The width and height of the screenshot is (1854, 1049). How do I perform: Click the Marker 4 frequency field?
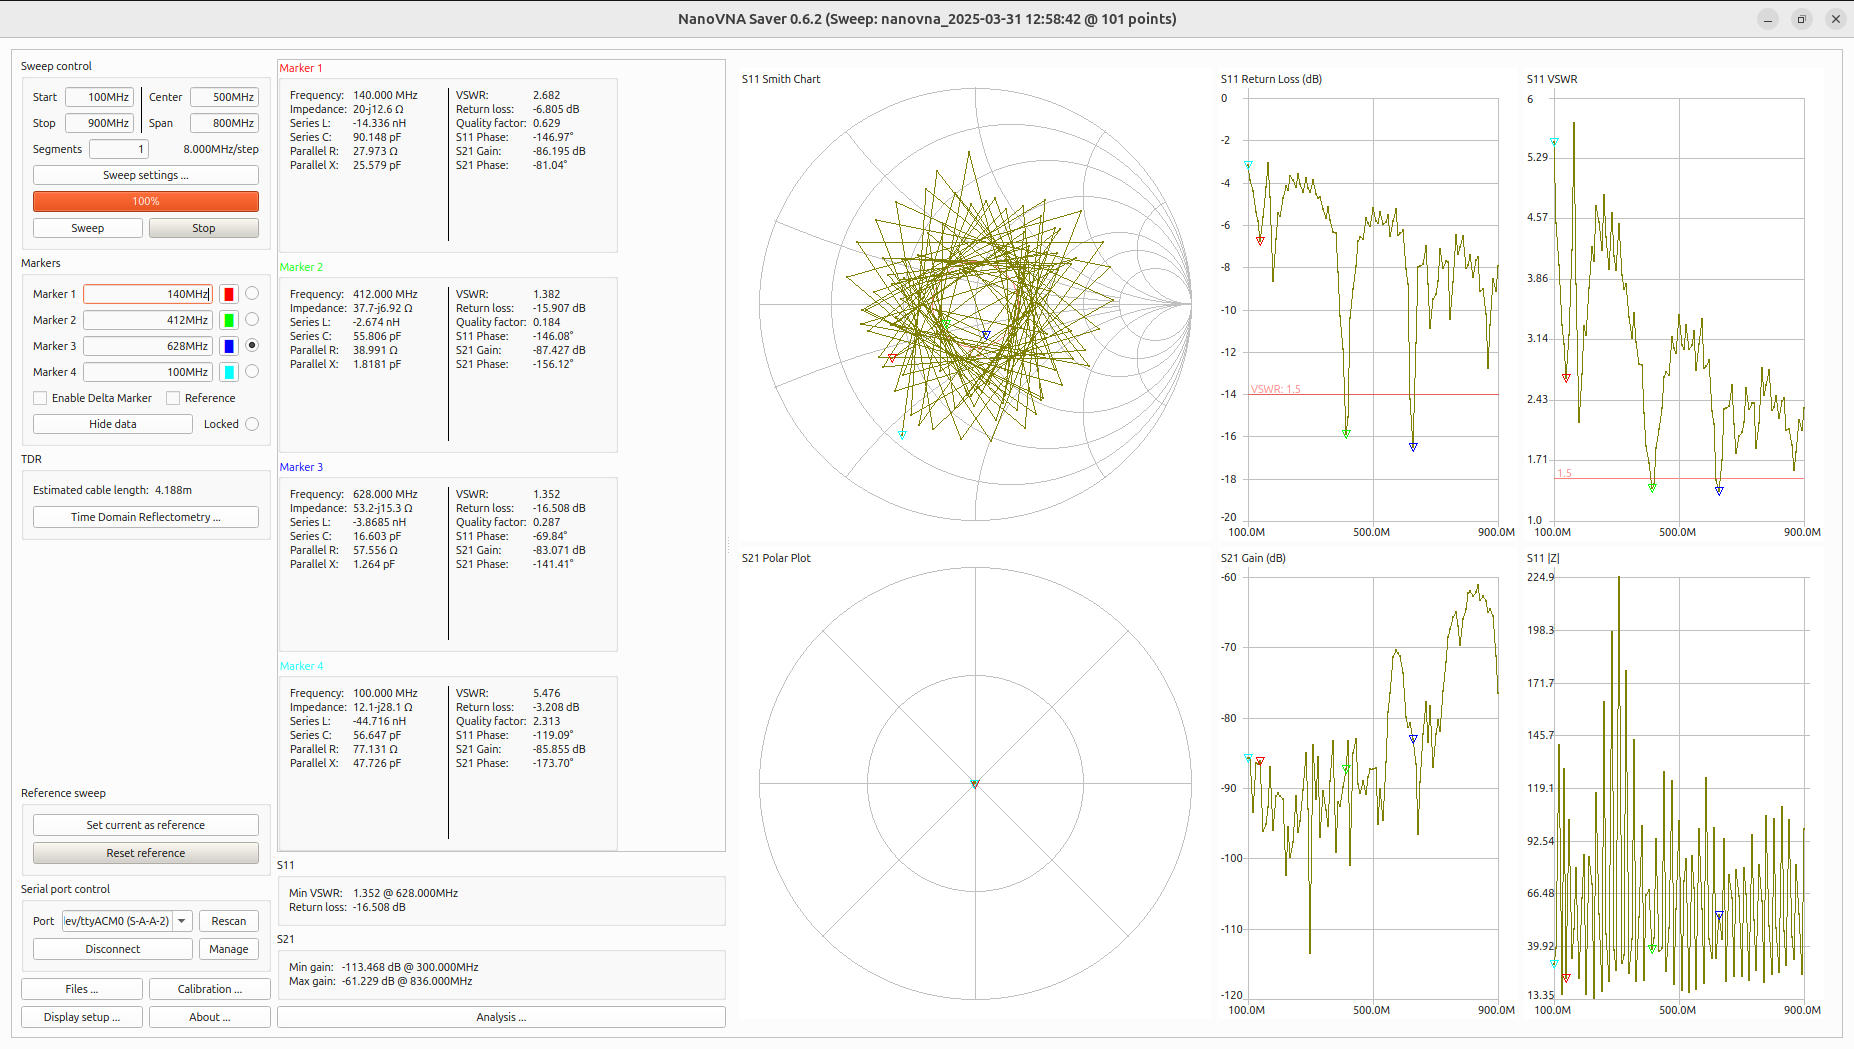[x=148, y=372]
